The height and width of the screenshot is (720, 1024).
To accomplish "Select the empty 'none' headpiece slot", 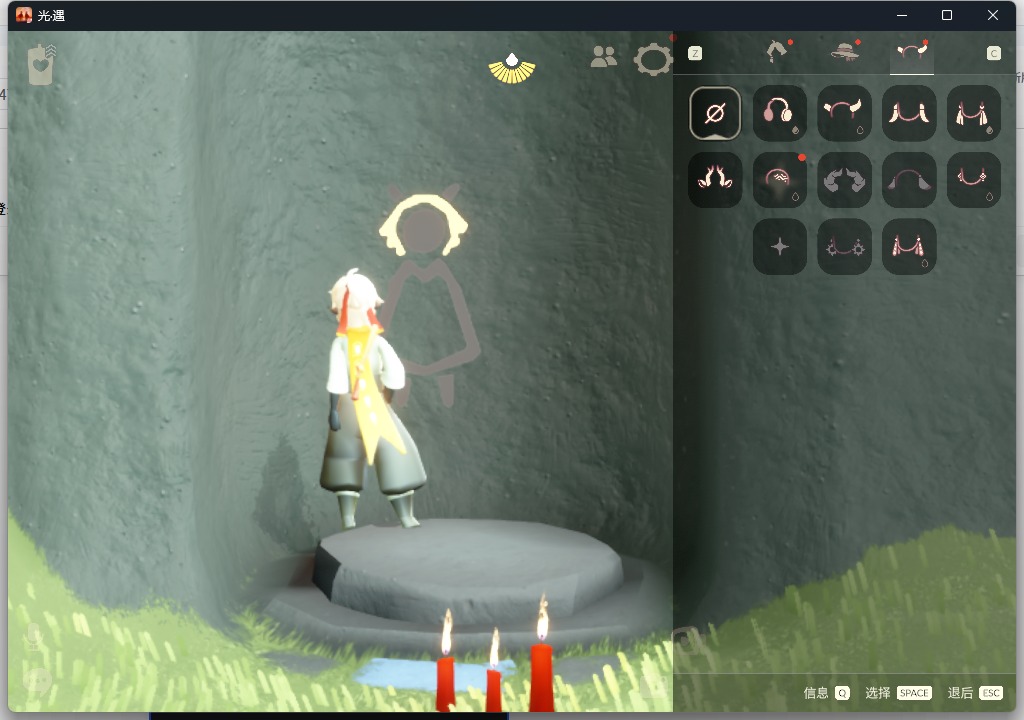I will pos(715,113).
